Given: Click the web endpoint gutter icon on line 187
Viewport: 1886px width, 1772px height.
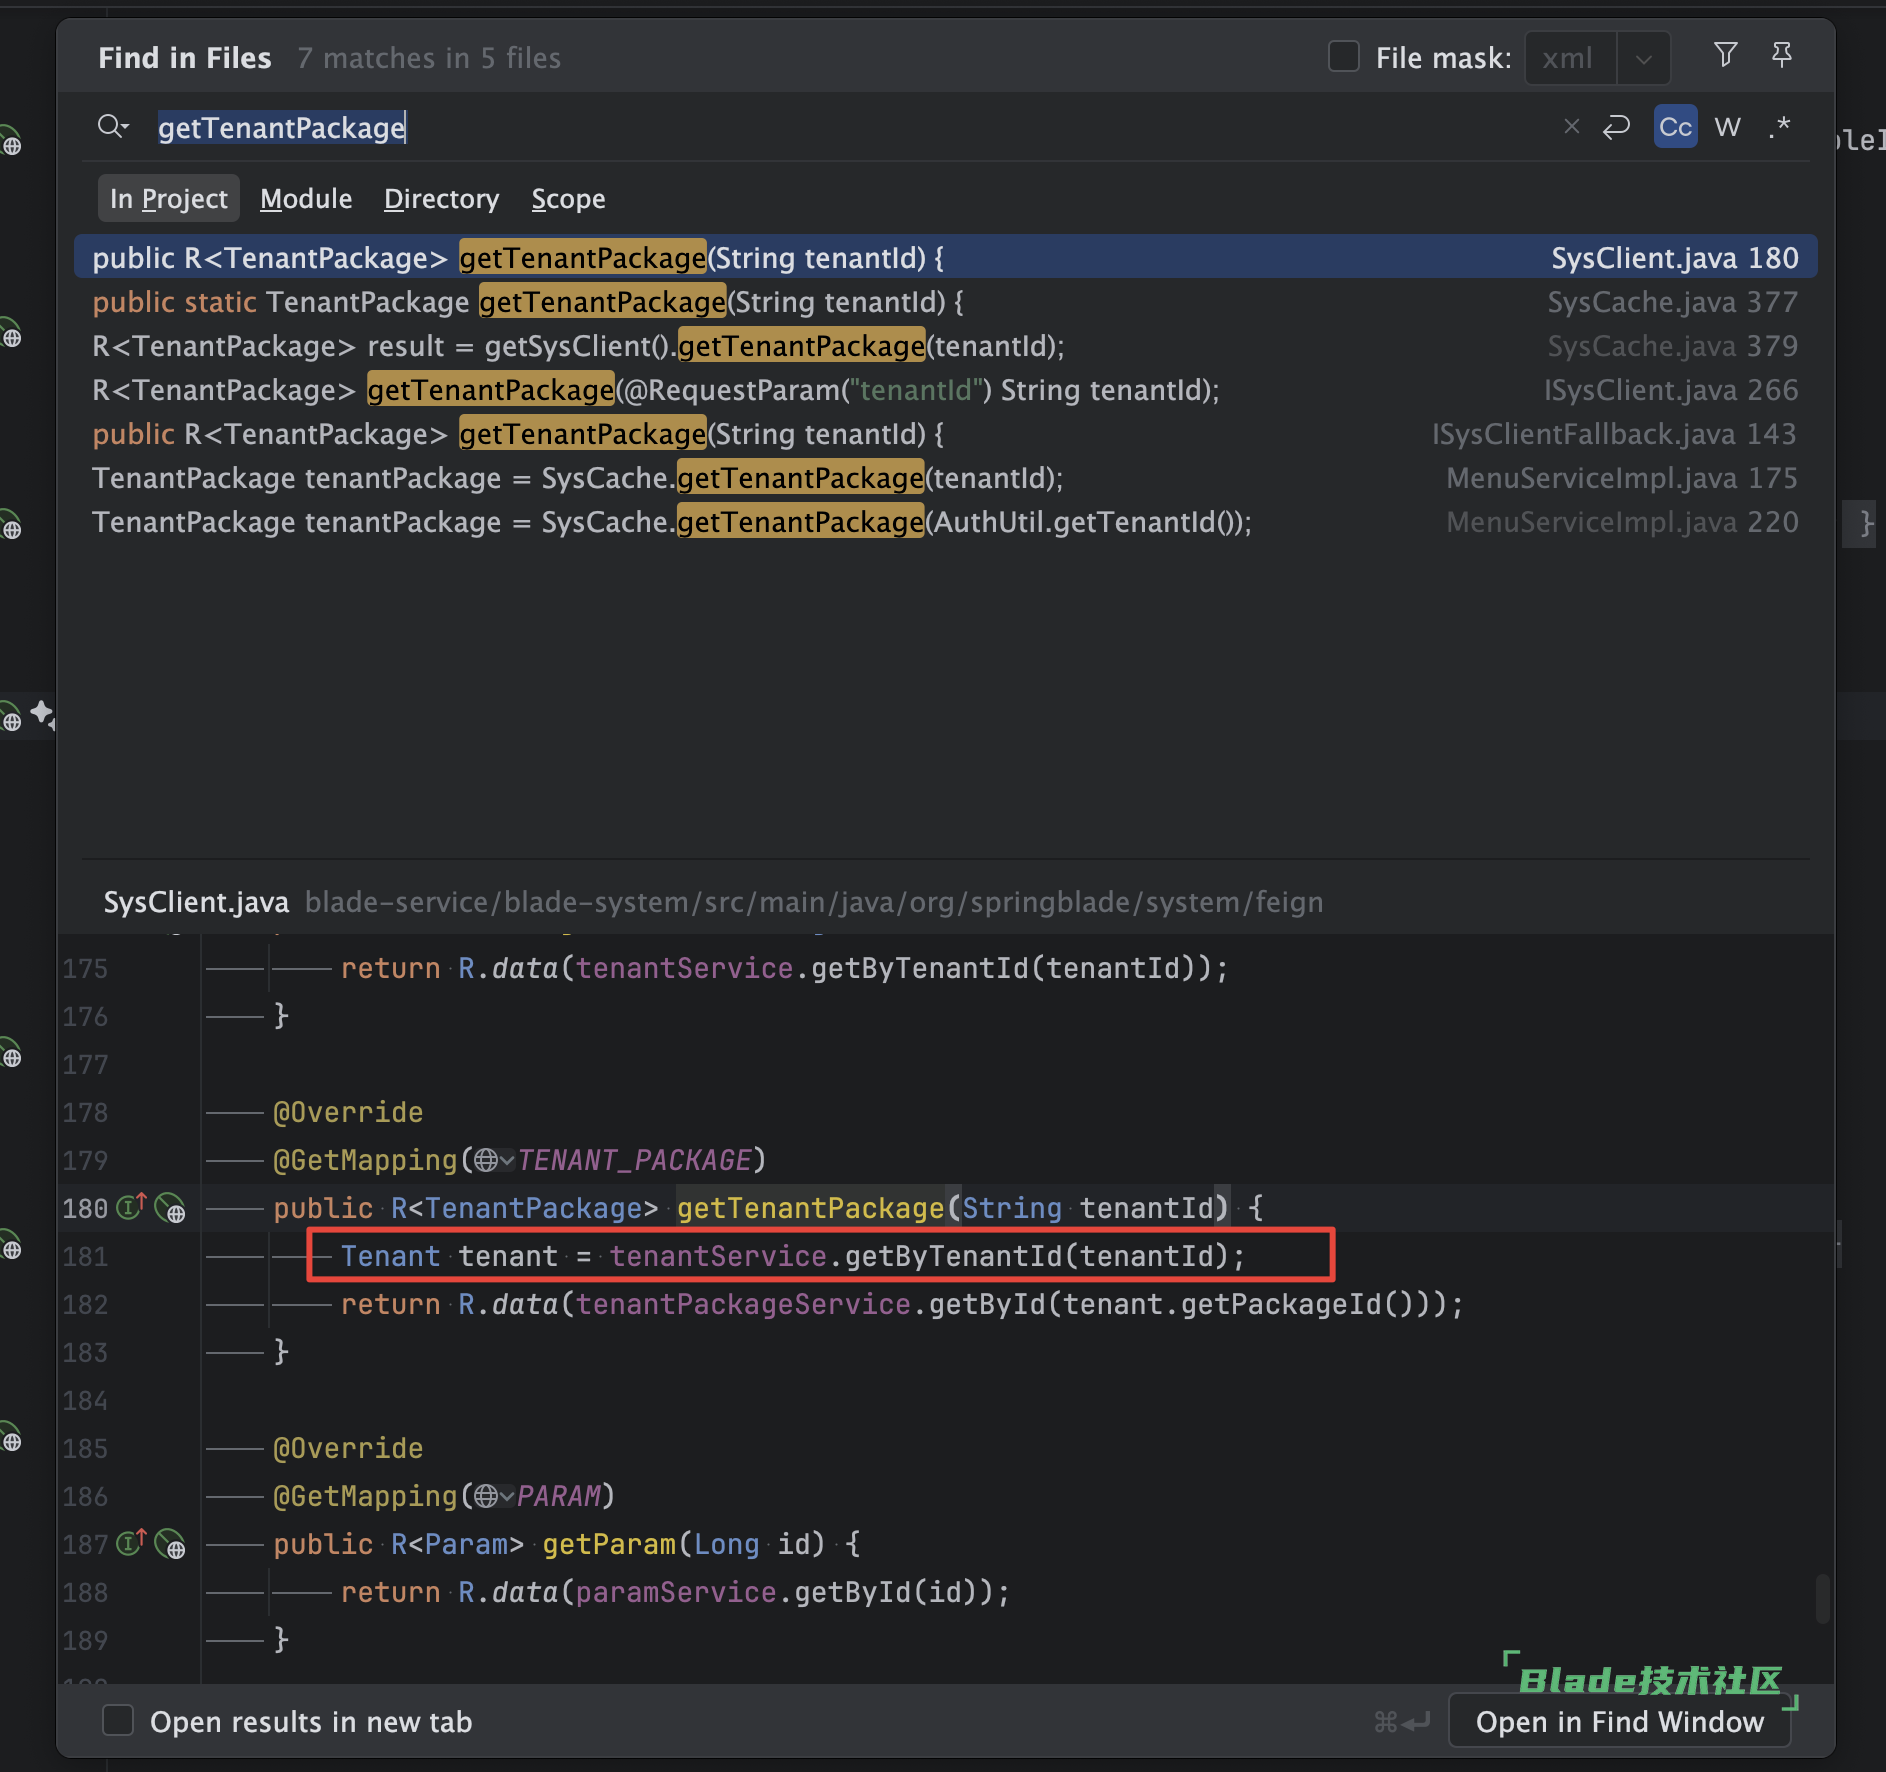Looking at the screenshot, I should 171,1545.
